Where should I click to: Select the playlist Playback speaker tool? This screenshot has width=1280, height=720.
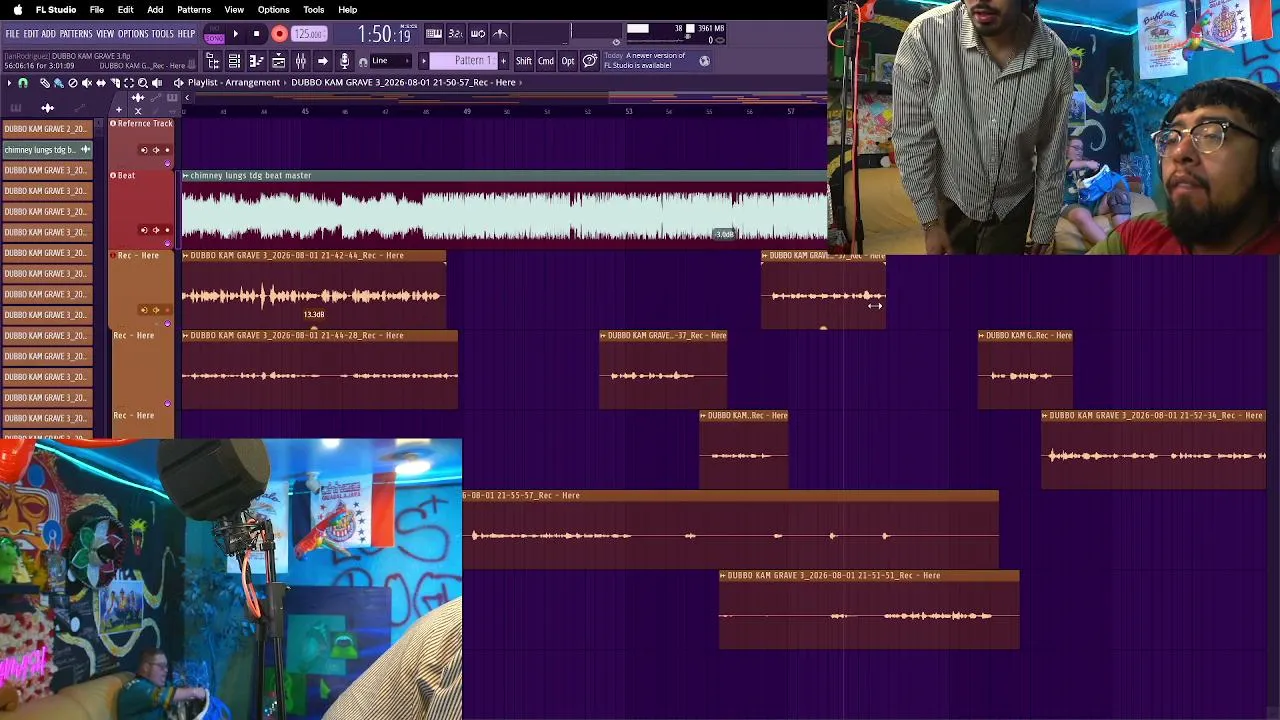[x=156, y=83]
